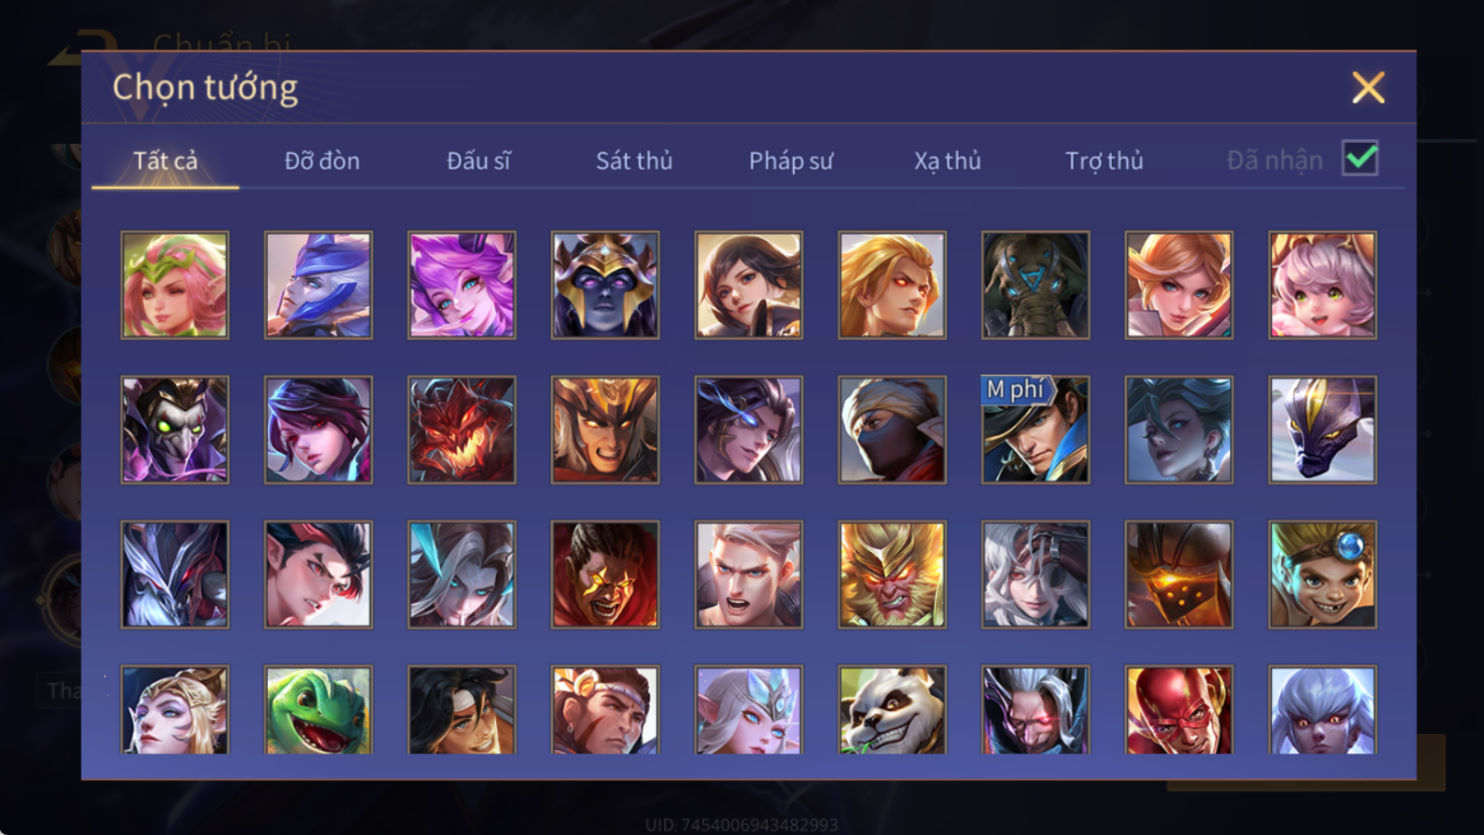
Task: Select the boy with blue gem headband
Action: pyautogui.click(x=1322, y=575)
